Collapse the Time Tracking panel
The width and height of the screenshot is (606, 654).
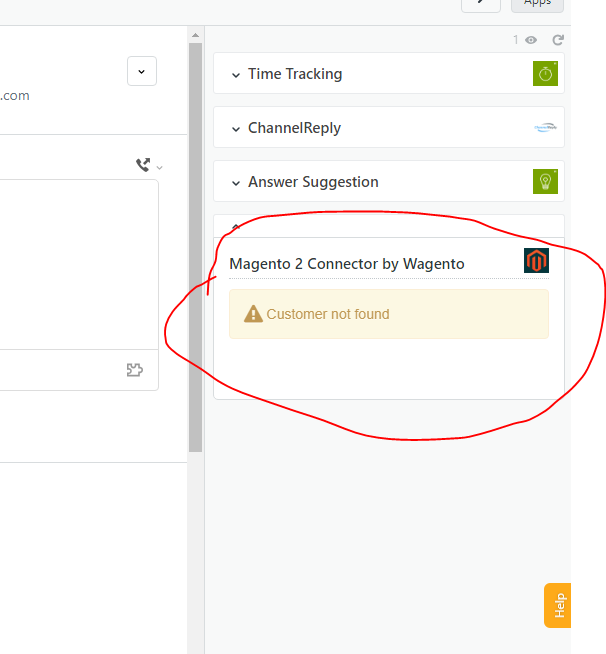click(236, 75)
